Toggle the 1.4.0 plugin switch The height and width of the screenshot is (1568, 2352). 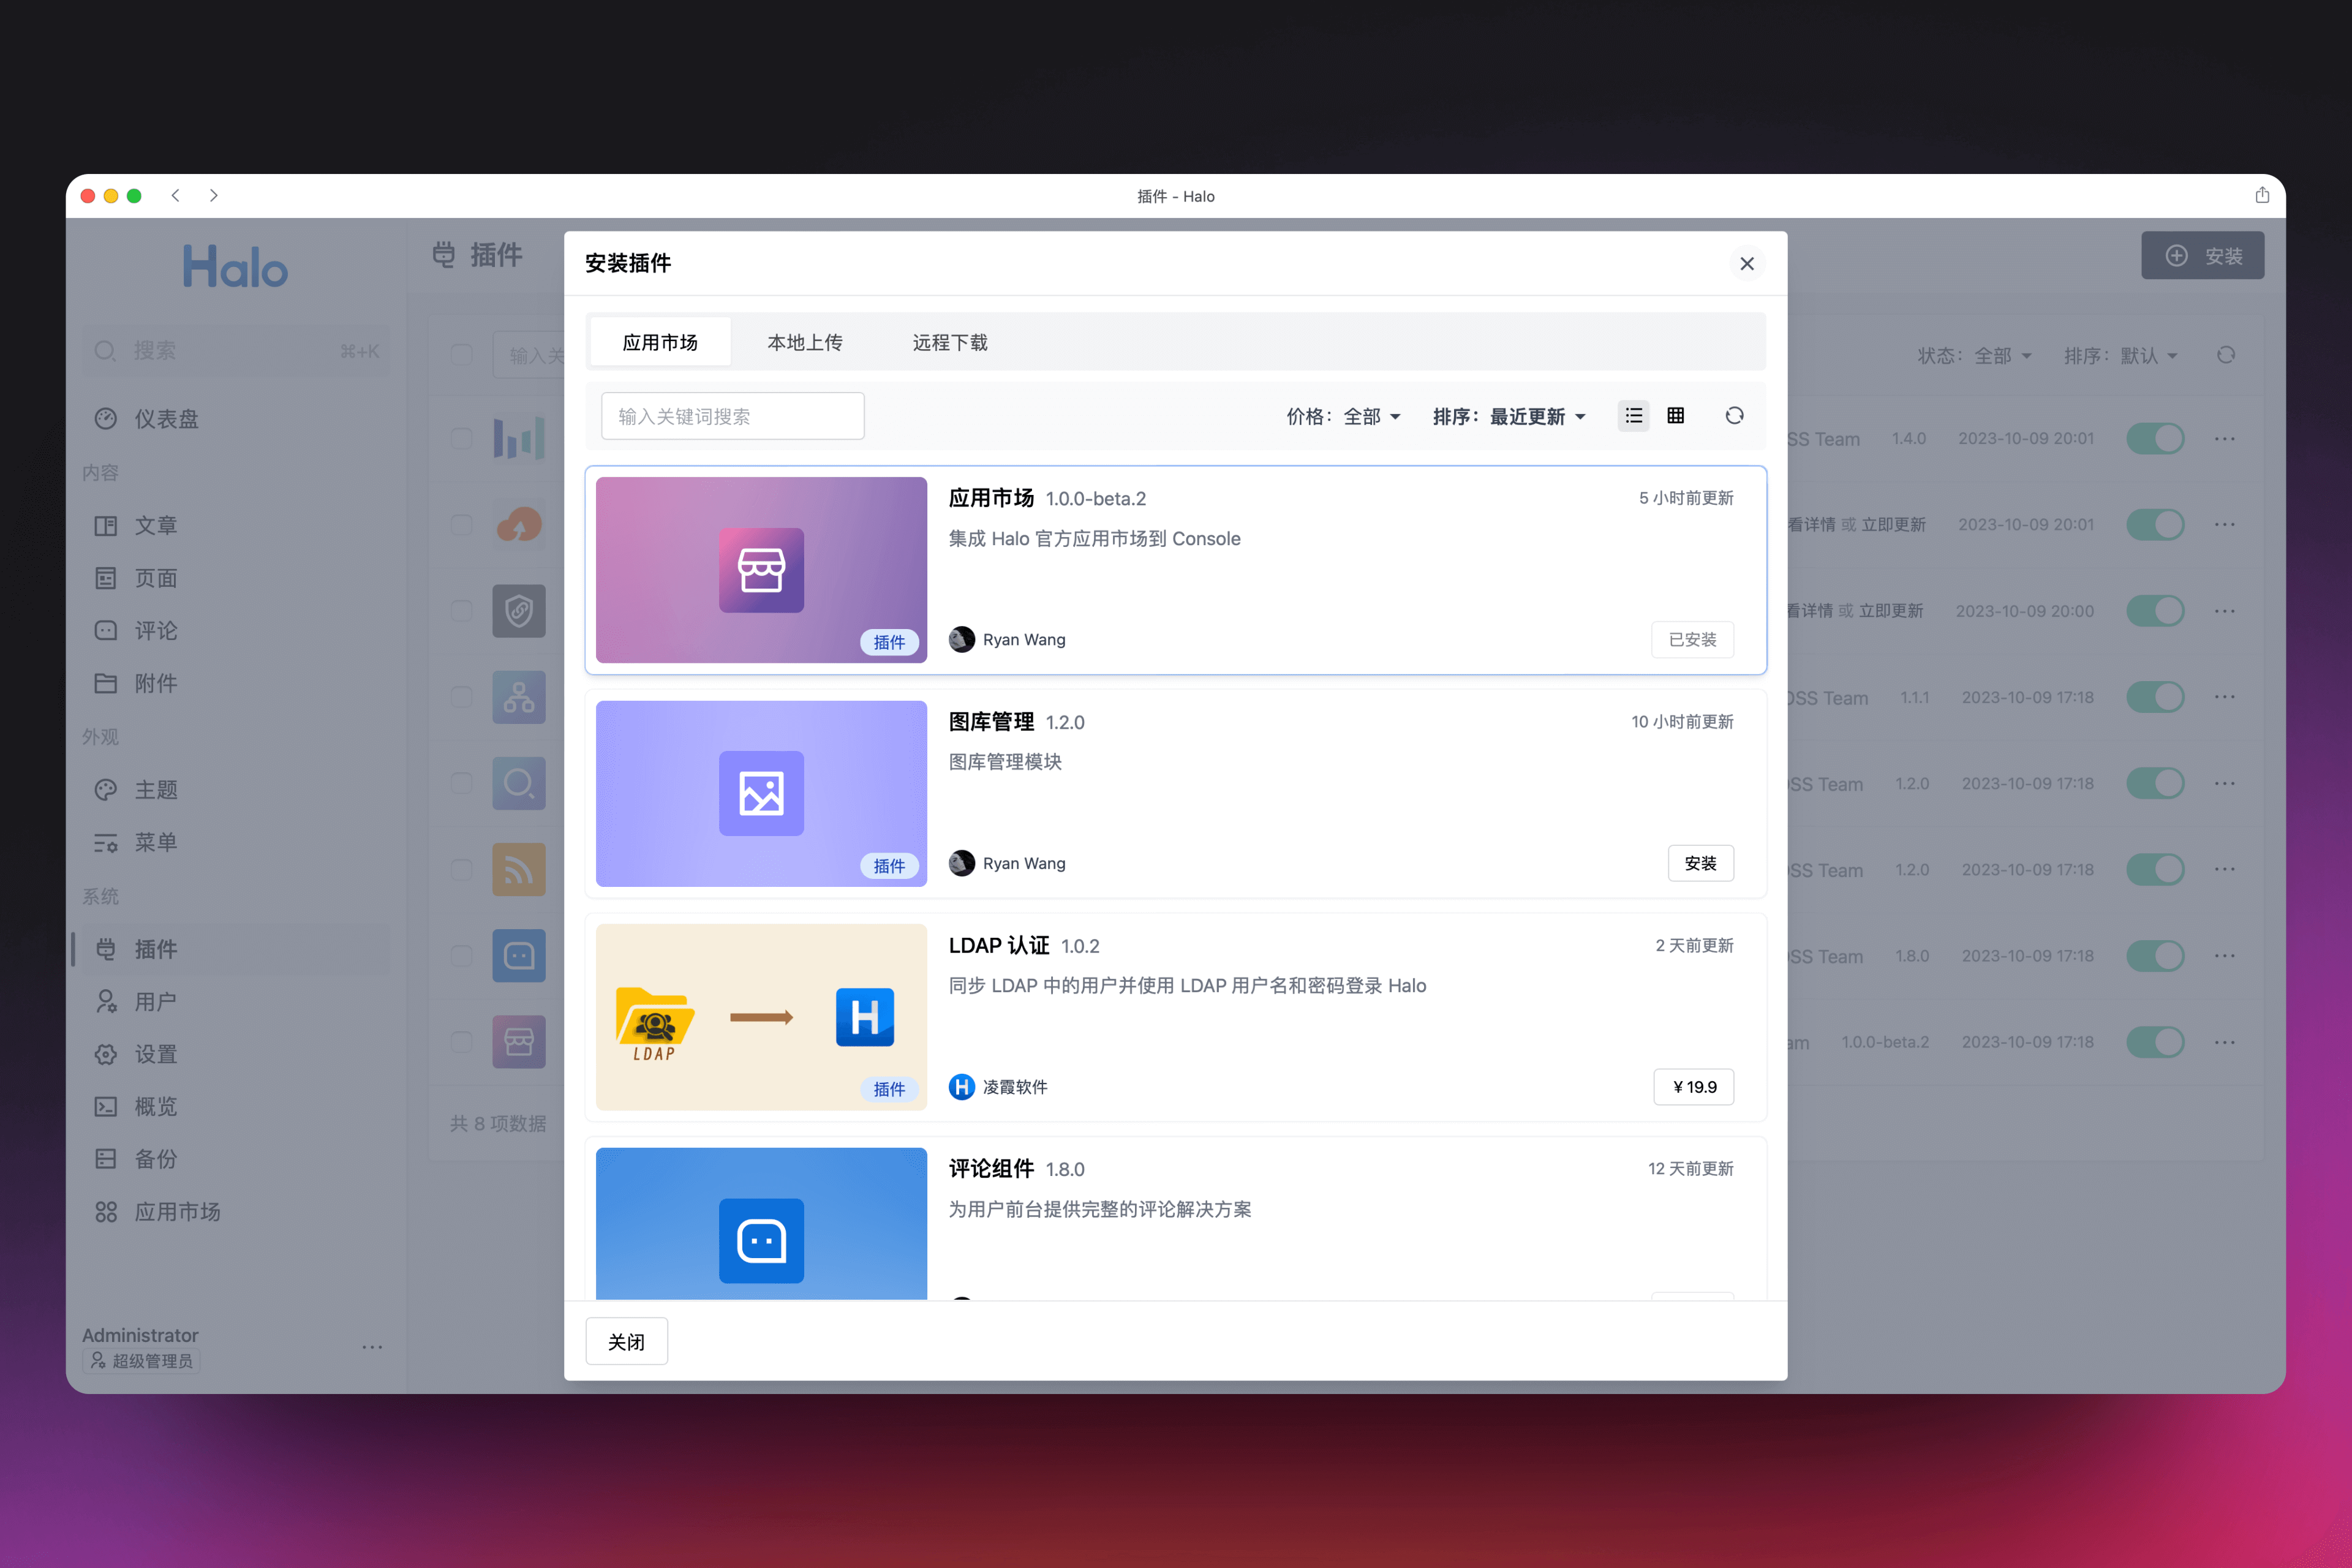click(2155, 439)
